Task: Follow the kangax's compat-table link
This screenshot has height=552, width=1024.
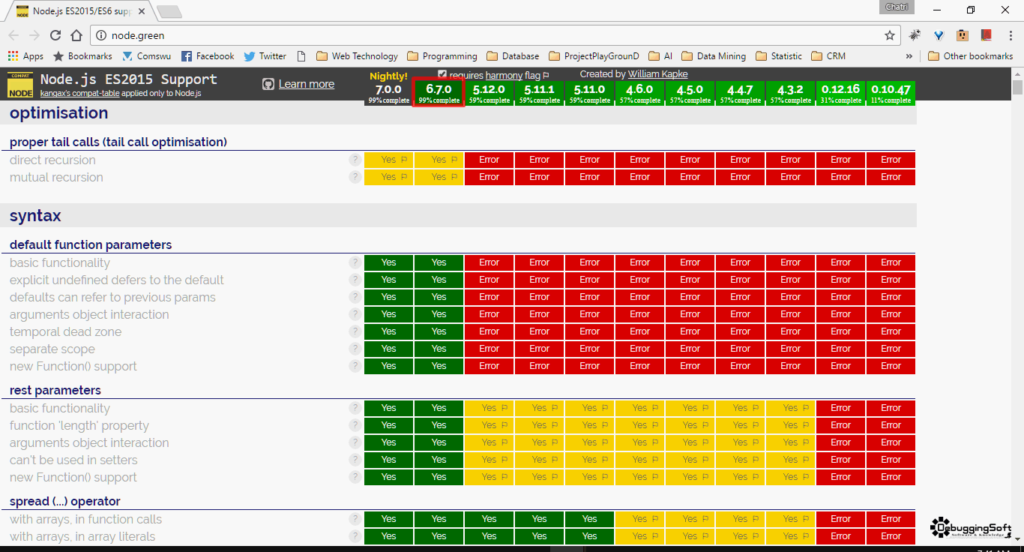Action: coord(80,93)
